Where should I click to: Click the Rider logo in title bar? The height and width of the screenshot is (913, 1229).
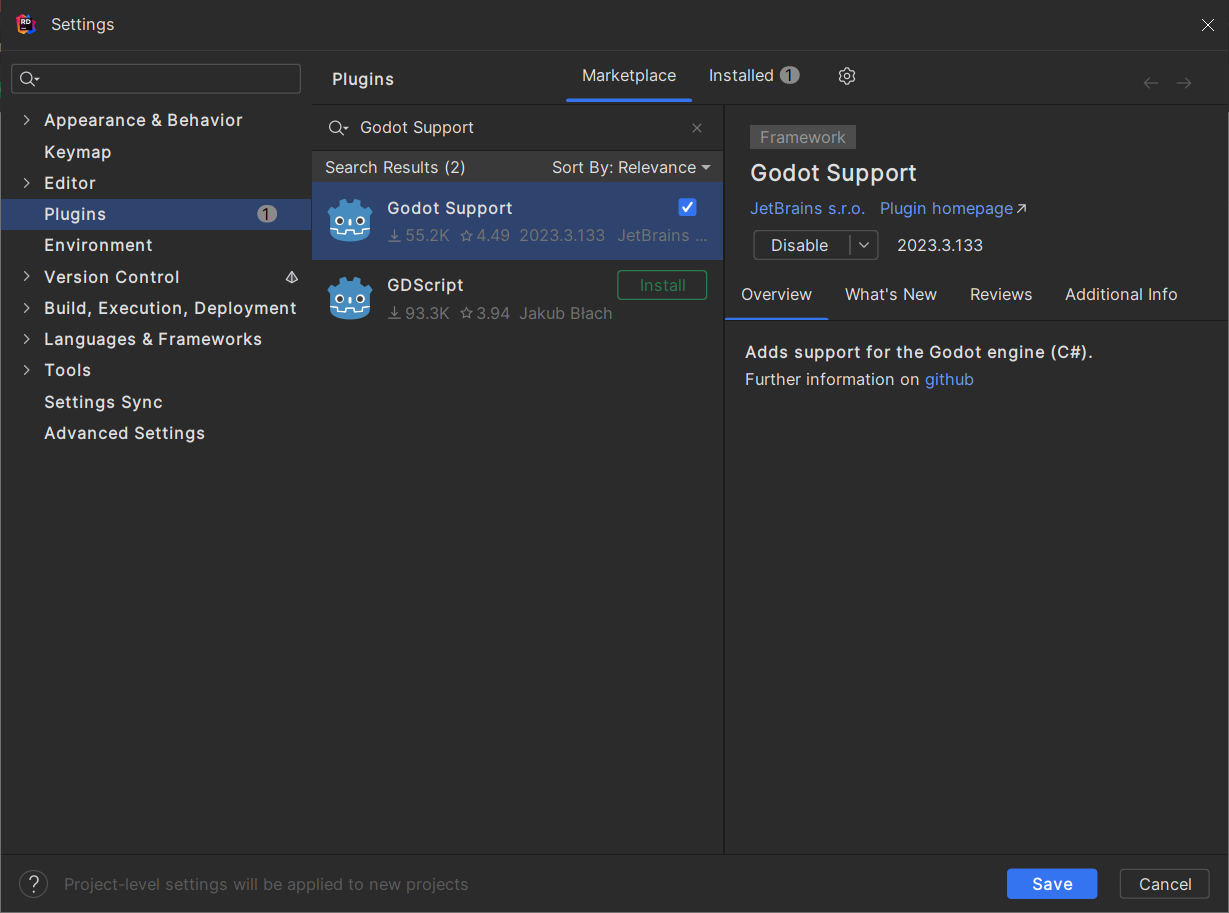[26, 24]
